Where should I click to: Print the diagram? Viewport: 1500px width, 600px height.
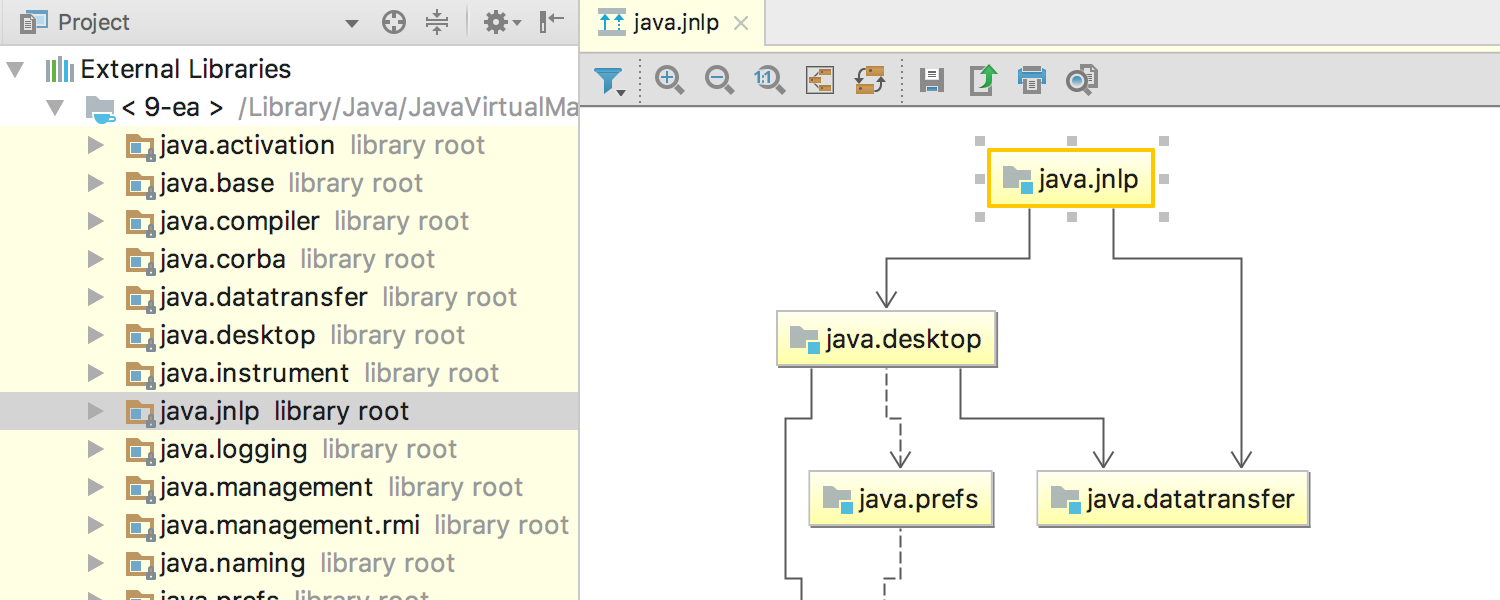[x=1032, y=80]
